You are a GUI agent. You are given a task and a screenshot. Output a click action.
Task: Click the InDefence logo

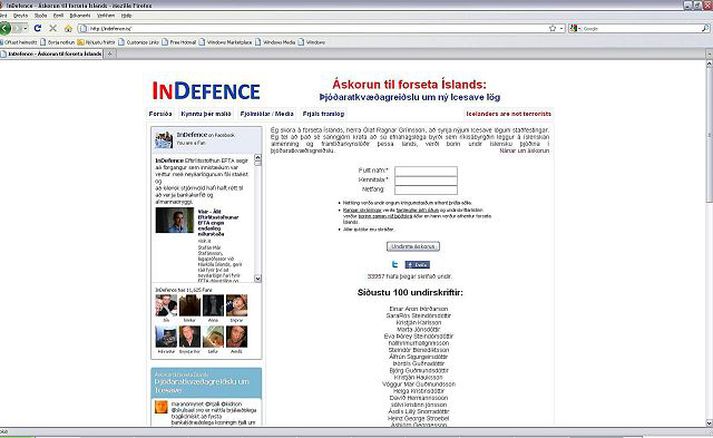206,91
